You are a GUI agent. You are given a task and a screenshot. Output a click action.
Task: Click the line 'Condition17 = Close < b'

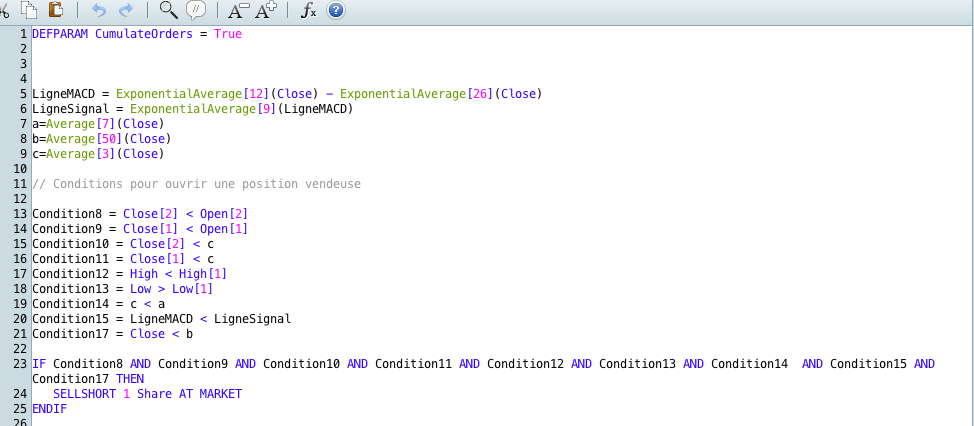(x=112, y=333)
